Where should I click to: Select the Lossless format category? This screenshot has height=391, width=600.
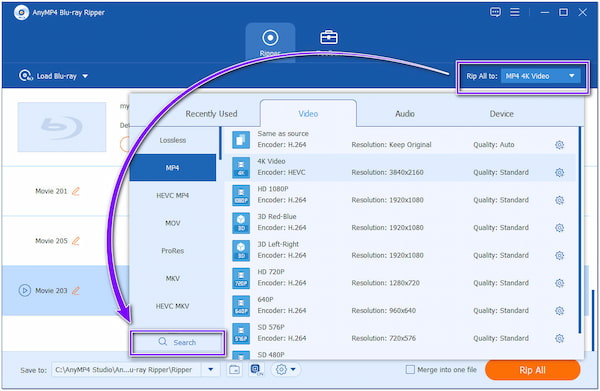(173, 140)
